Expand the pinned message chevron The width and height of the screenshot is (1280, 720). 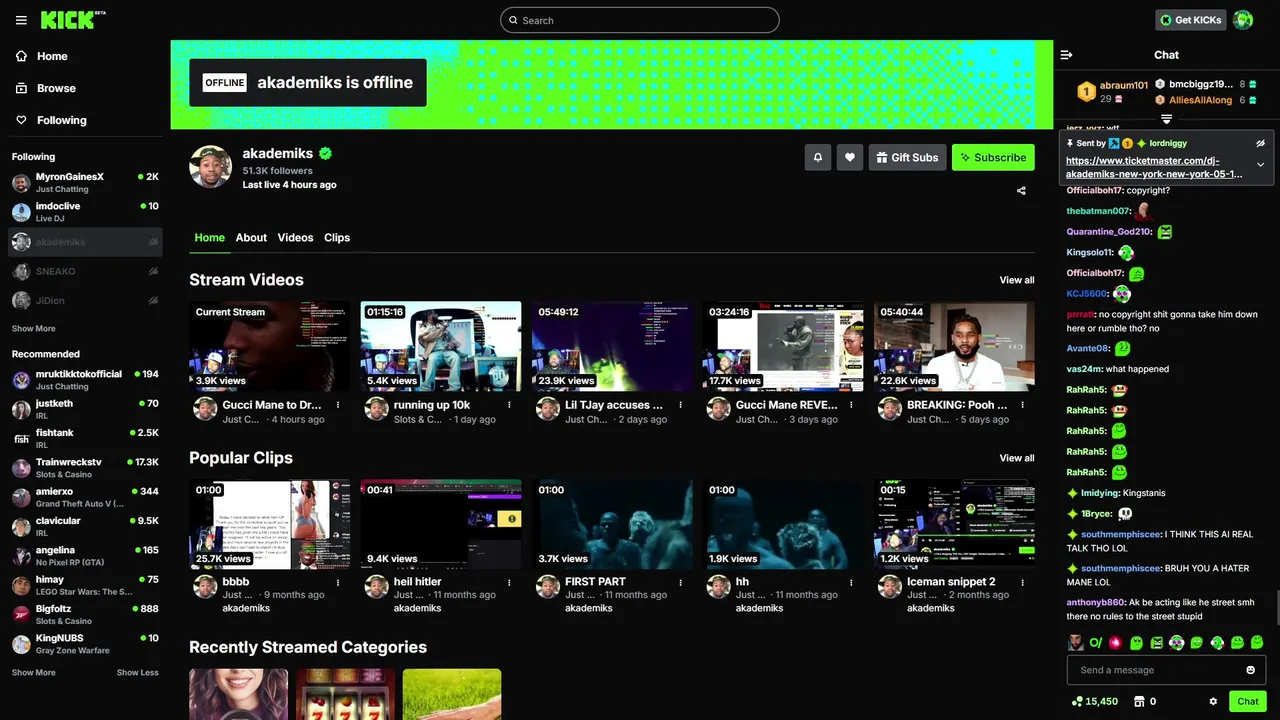click(1260, 165)
